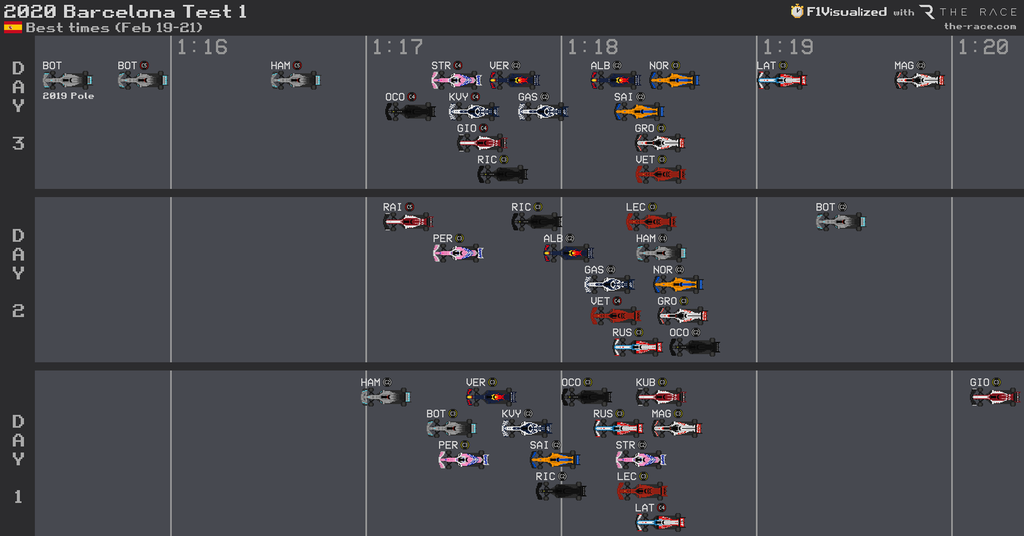
Task: Click Ocon's black Renault on Day 3
Action: click(410, 112)
